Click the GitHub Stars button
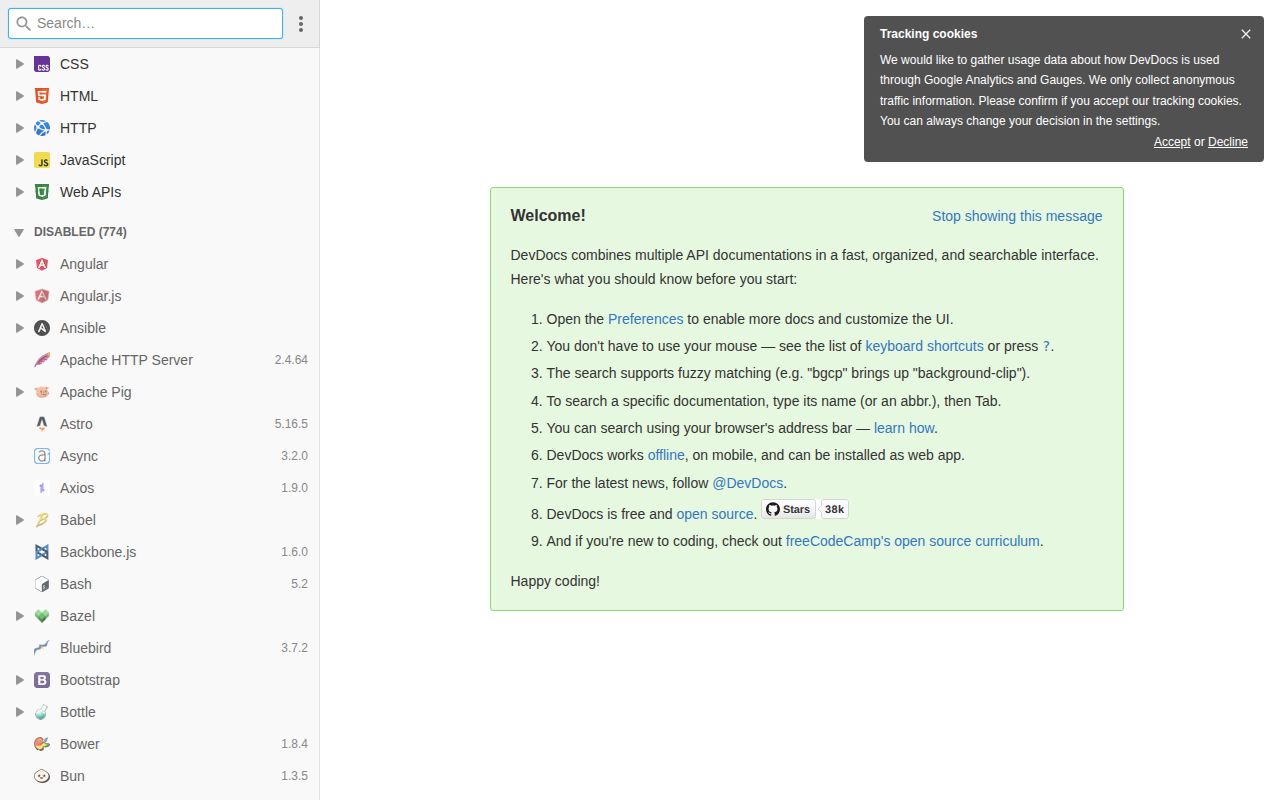The image size is (1280, 800). pos(788,509)
